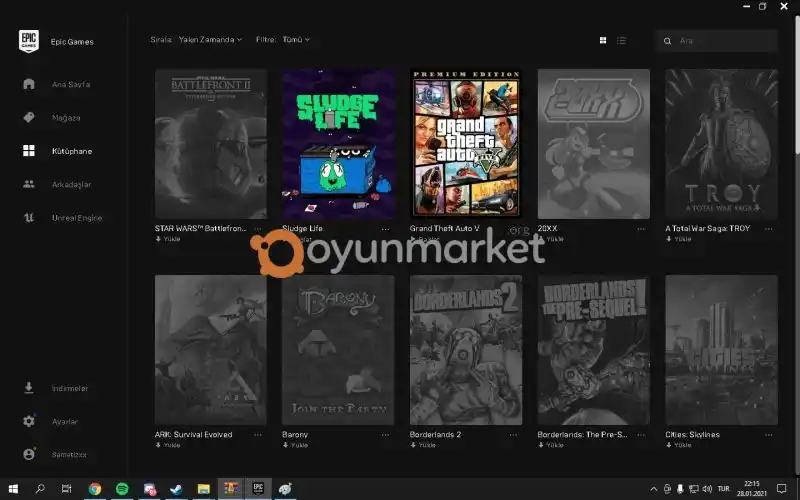Viewport: 800px width, 500px height.
Task: Open İndirmeler downloads page
Action: pos(69,388)
